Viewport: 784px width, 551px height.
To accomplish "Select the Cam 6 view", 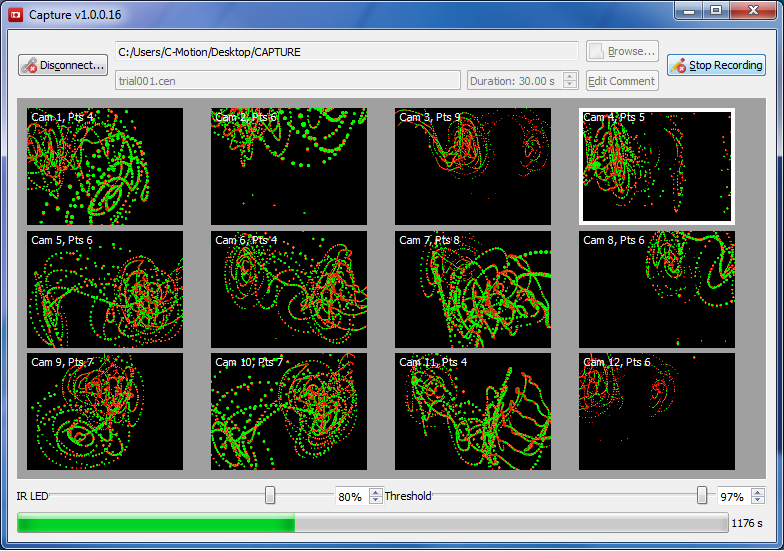I will pos(289,289).
